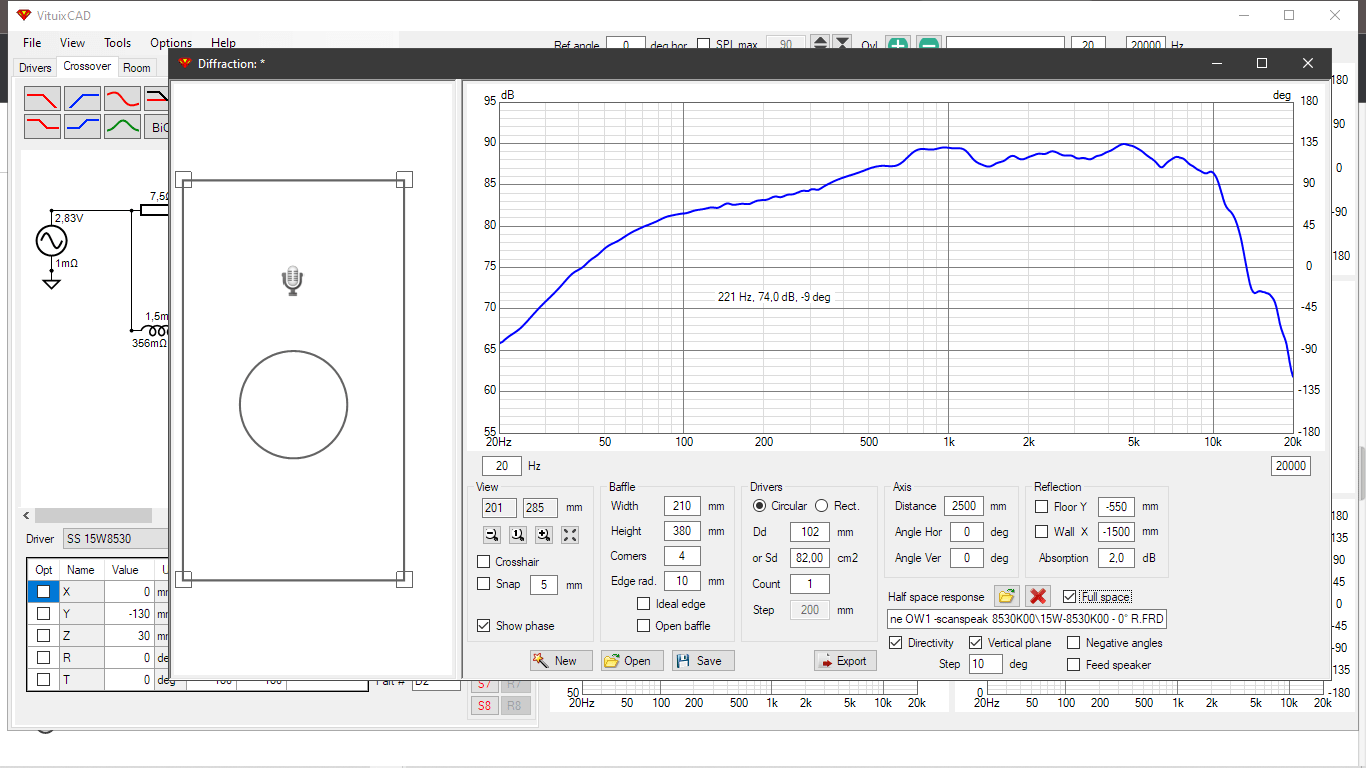
Task: Switch to the Crossover tab
Action: coord(87,66)
